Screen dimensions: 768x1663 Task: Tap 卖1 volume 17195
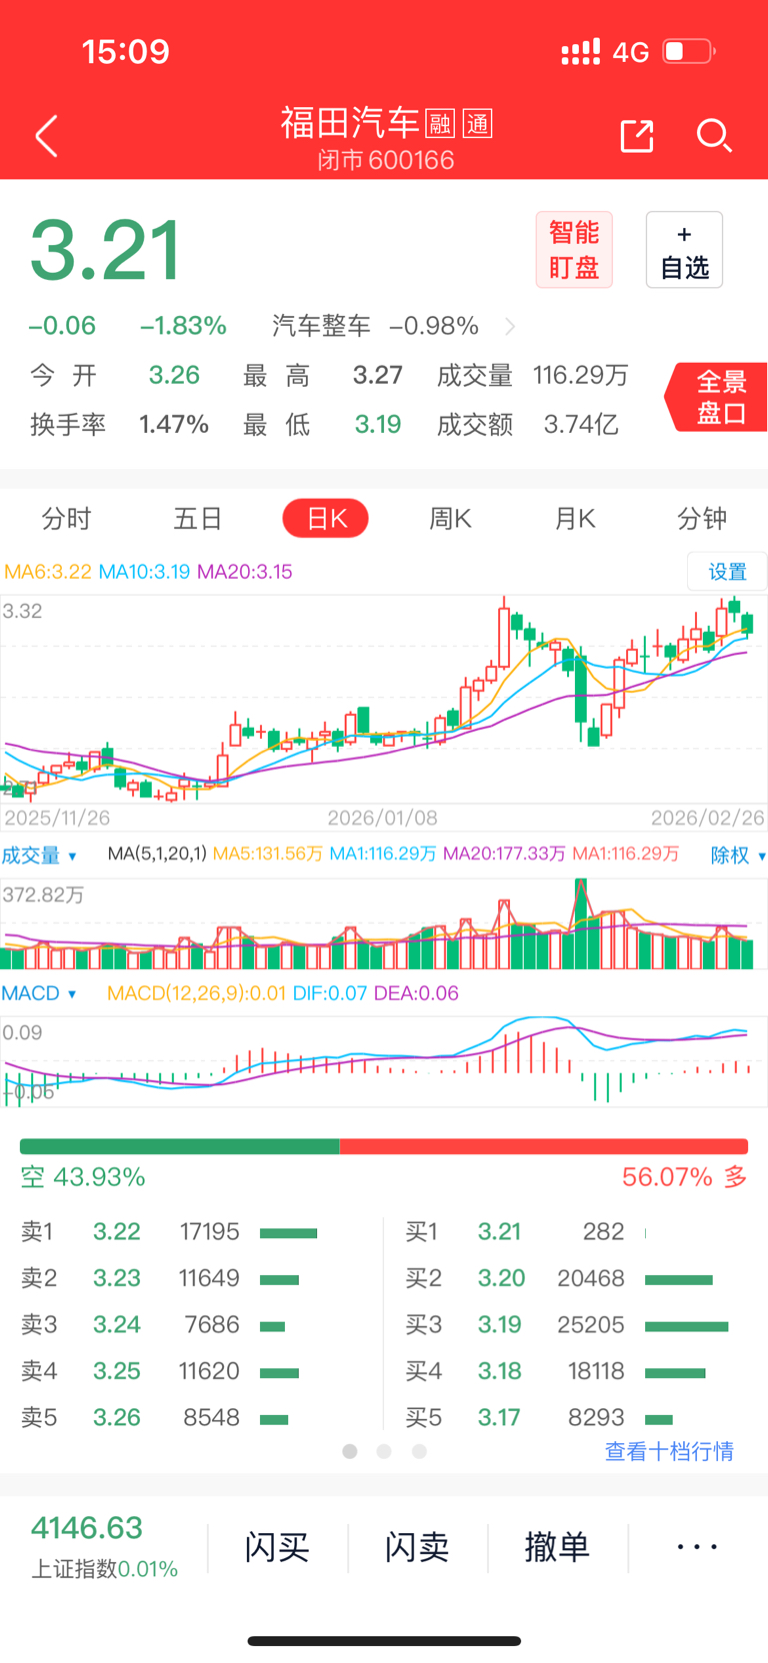[x=209, y=1231]
